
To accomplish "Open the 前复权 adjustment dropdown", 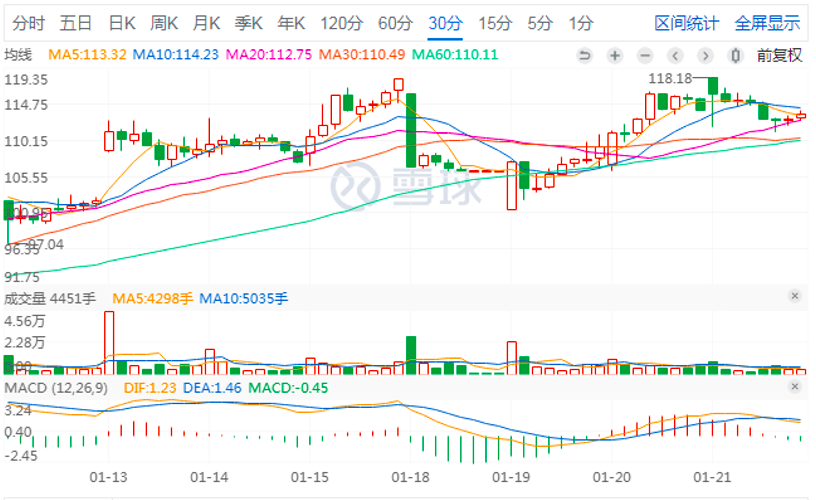I will pyautogui.click(x=779, y=55).
